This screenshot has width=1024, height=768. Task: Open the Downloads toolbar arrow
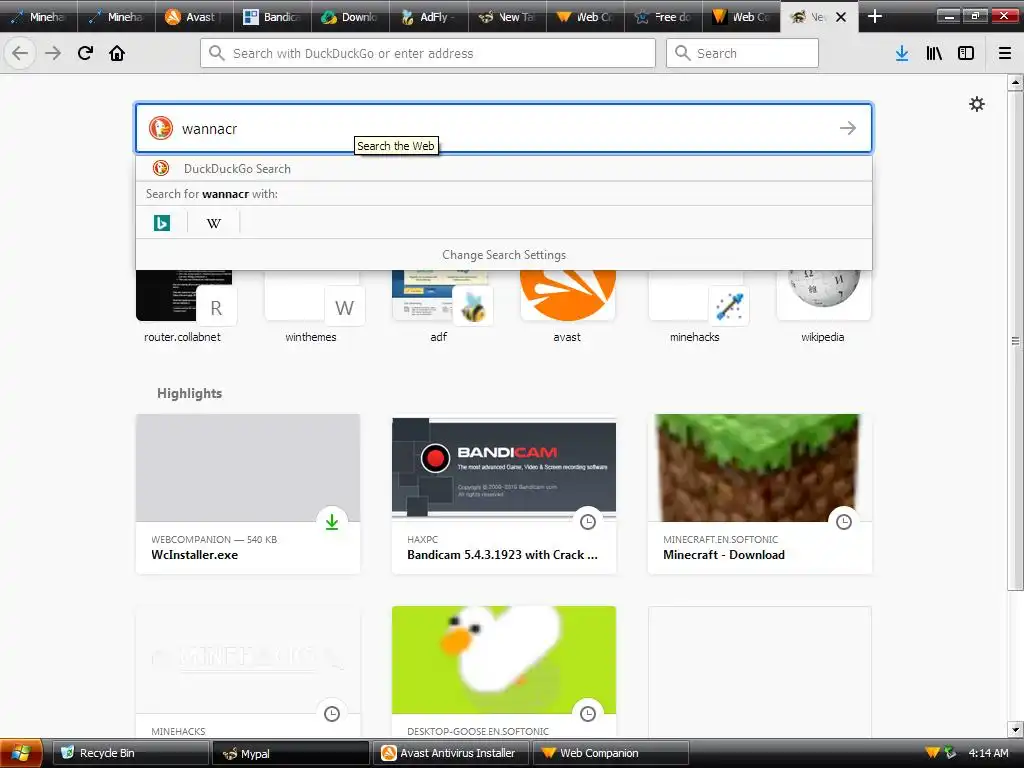902,53
